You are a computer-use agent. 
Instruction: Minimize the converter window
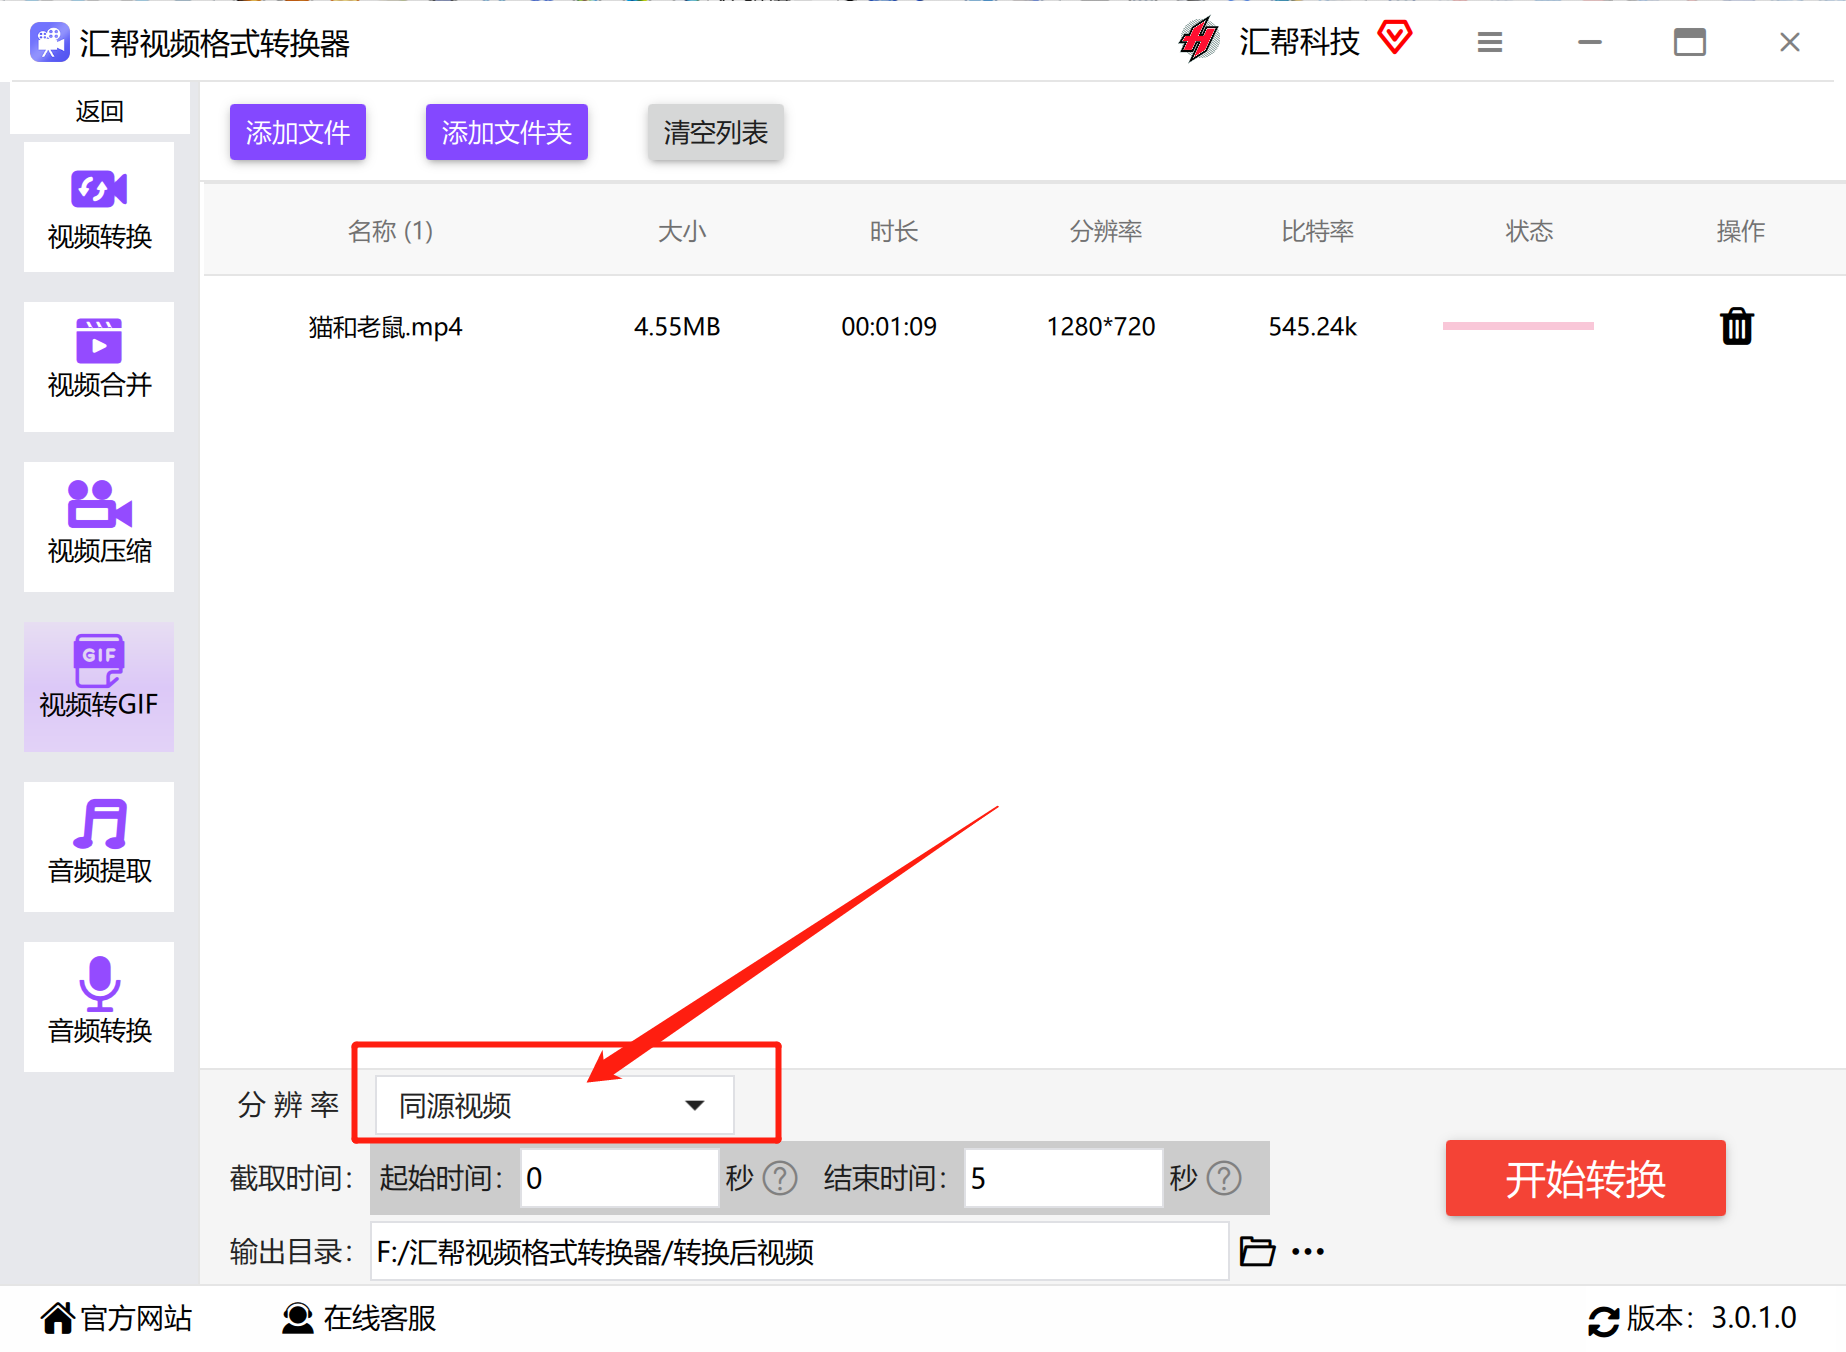click(x=1590, y=42)
